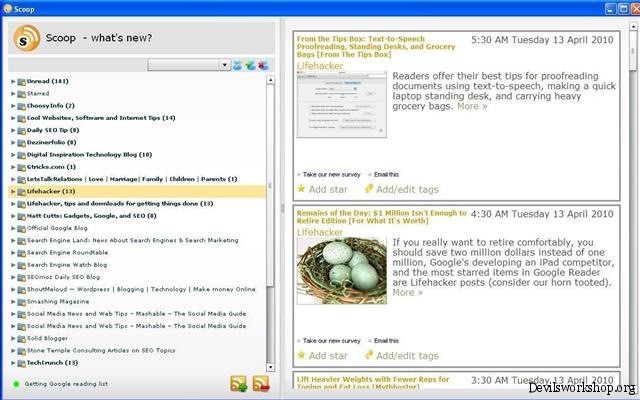This screenshot has width=640, height=400.
Task: Click Email this in second article
Action: (387, 340)
